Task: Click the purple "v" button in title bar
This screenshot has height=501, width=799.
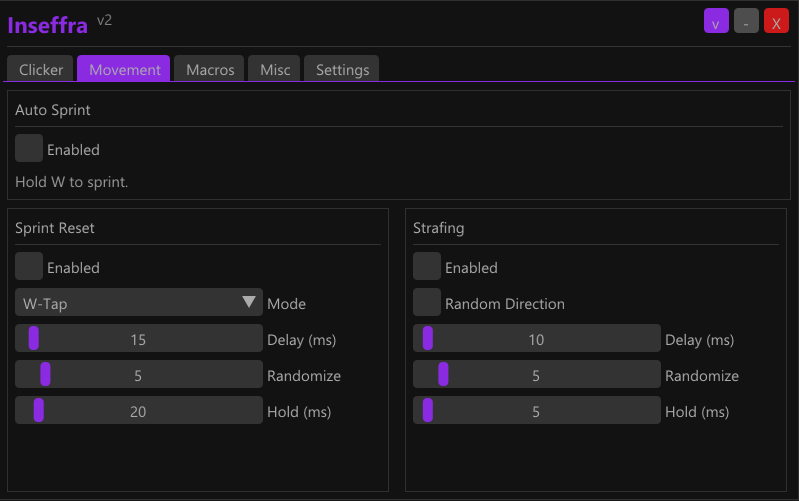Action: [x=716, y=21]
